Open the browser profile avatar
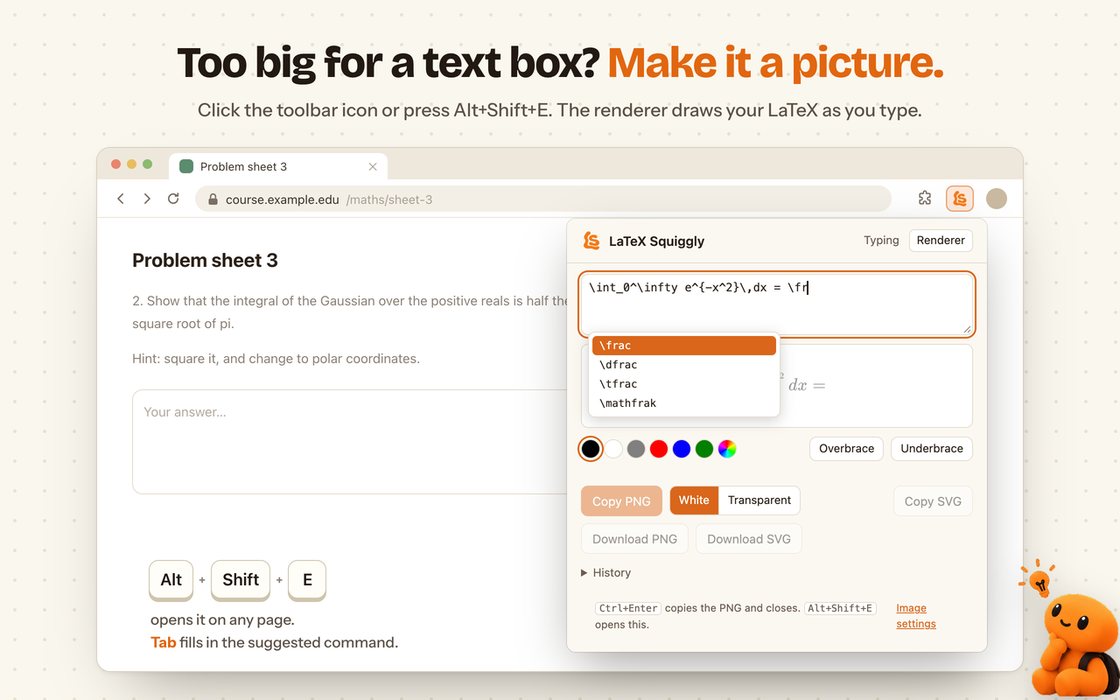 (x=996, y=199)
